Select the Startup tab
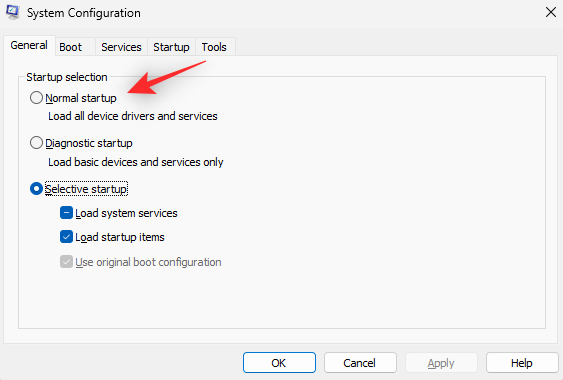Image resolution: width=563 pixels, height=380 pixels. pyautogui.click(x=171, y=47)
